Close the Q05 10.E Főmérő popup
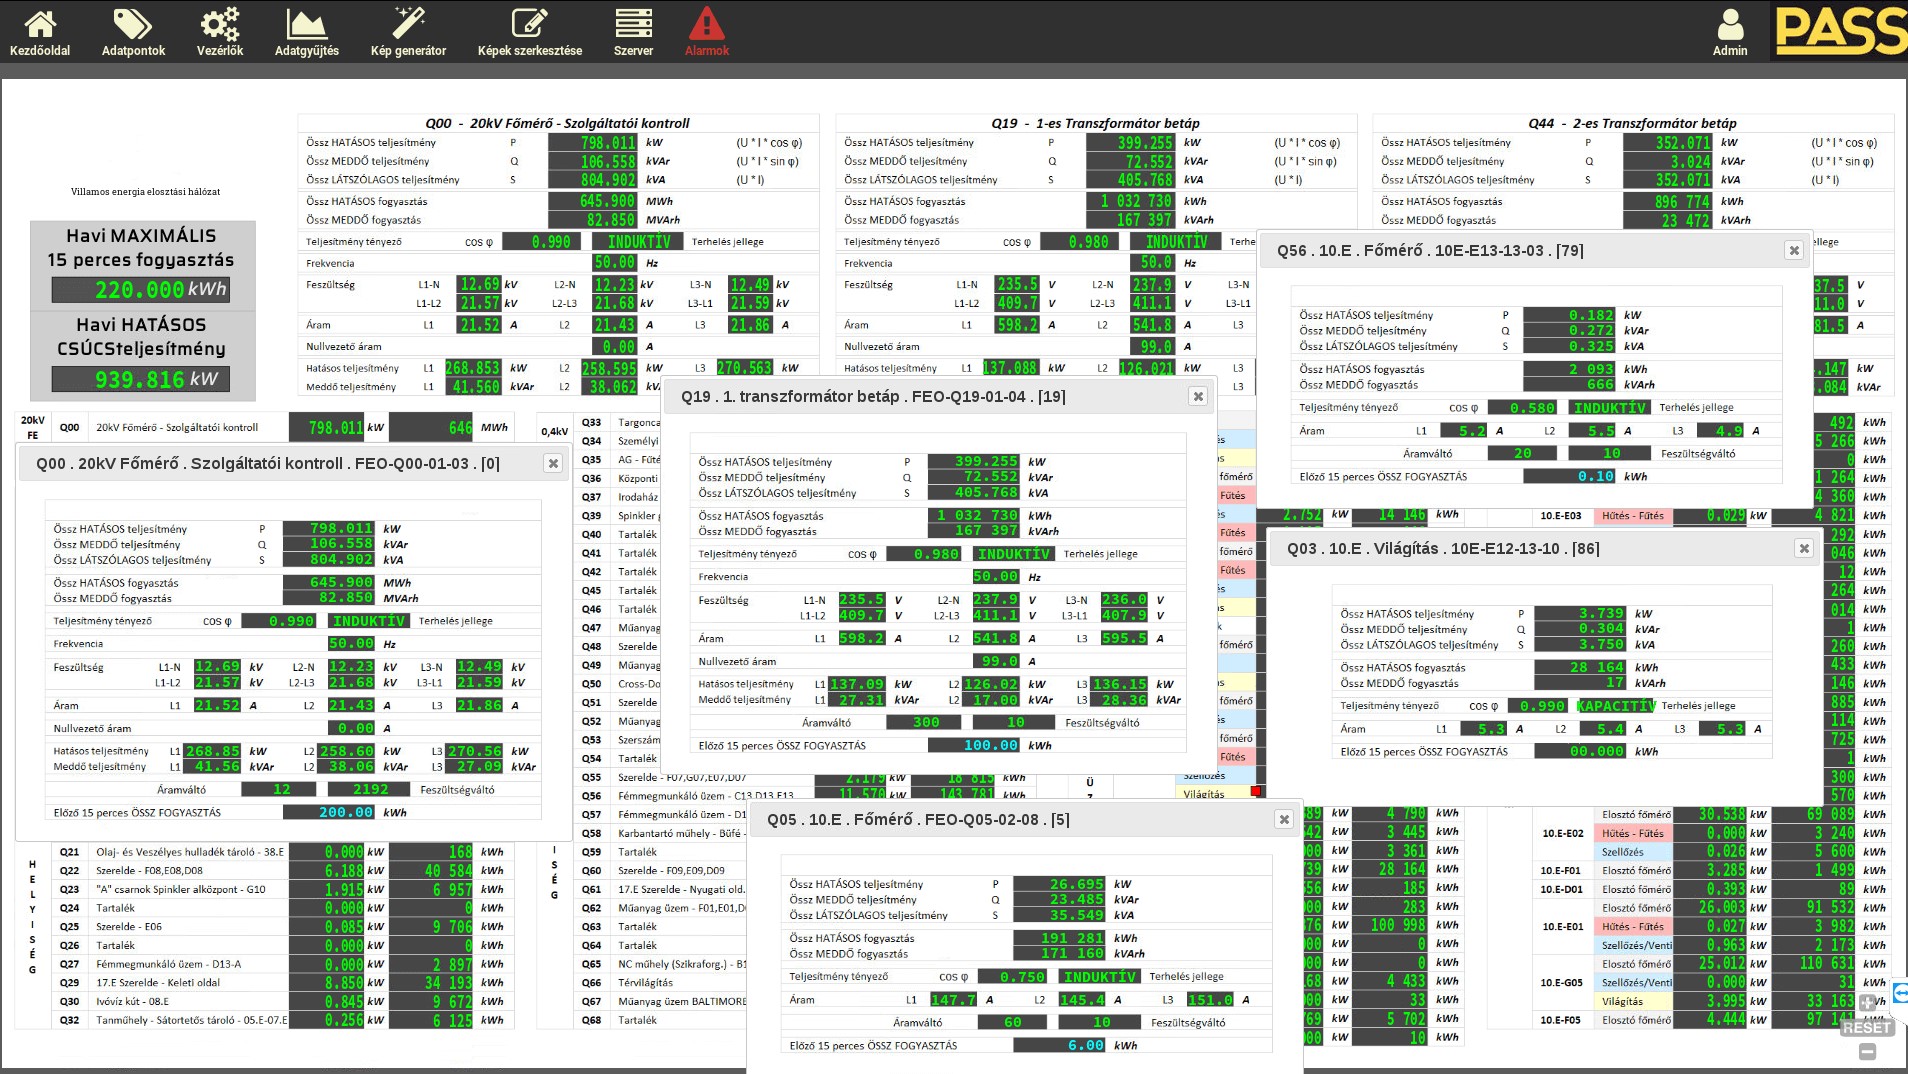 pos(1284,820)
